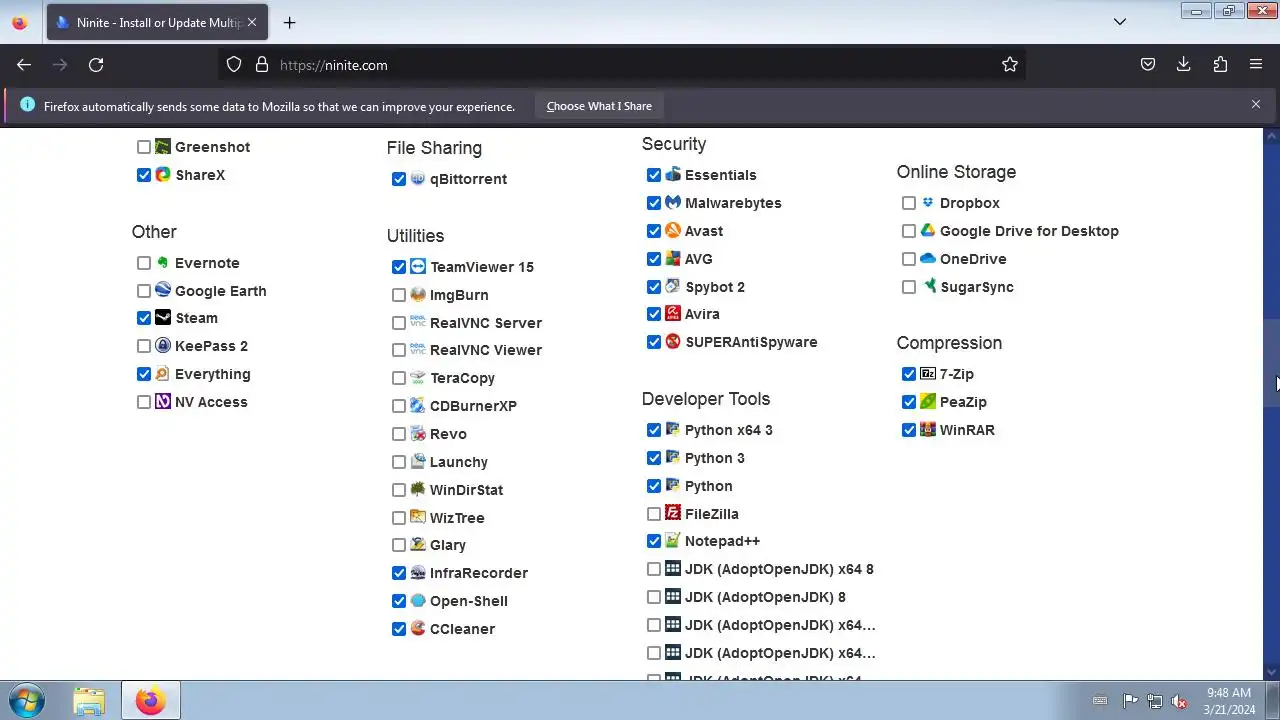Click the PeaZip icon
Screen dimensions: 1280x720
[x=928, y=402]
